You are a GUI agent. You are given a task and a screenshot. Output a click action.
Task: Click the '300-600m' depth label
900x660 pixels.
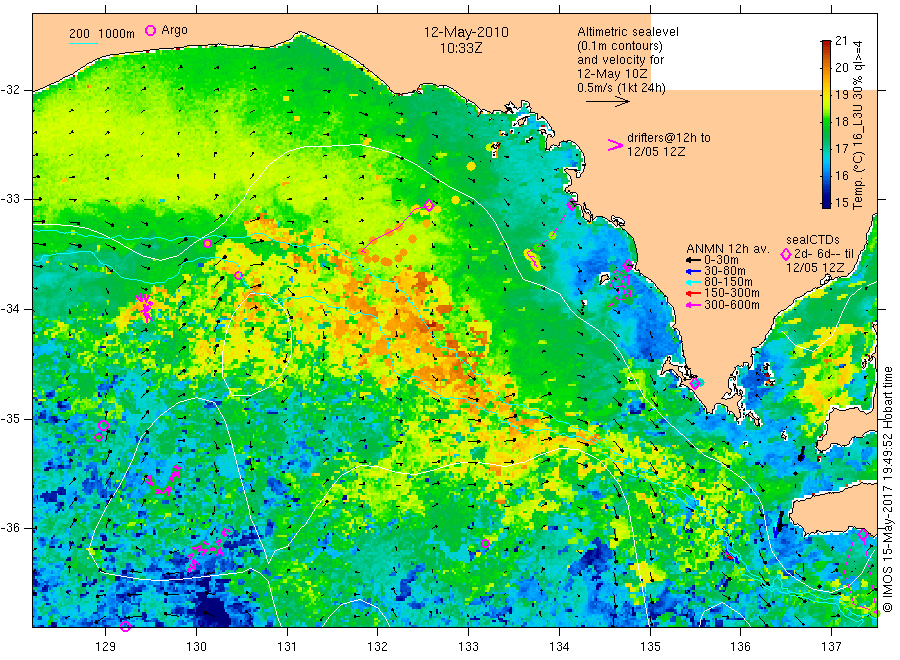point(732,305)
